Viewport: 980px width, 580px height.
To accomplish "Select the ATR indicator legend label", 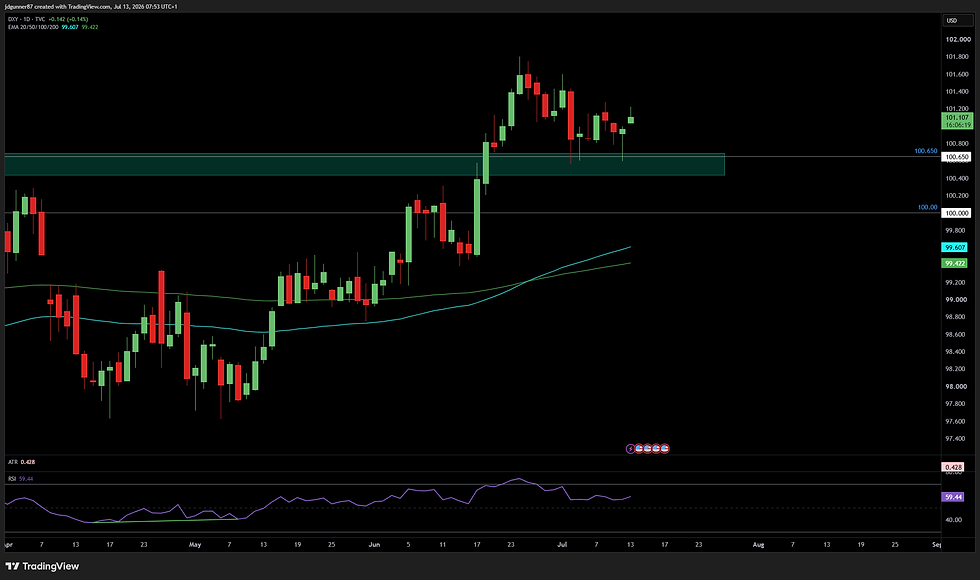I will pyautogui.click(x=12, y=462).
